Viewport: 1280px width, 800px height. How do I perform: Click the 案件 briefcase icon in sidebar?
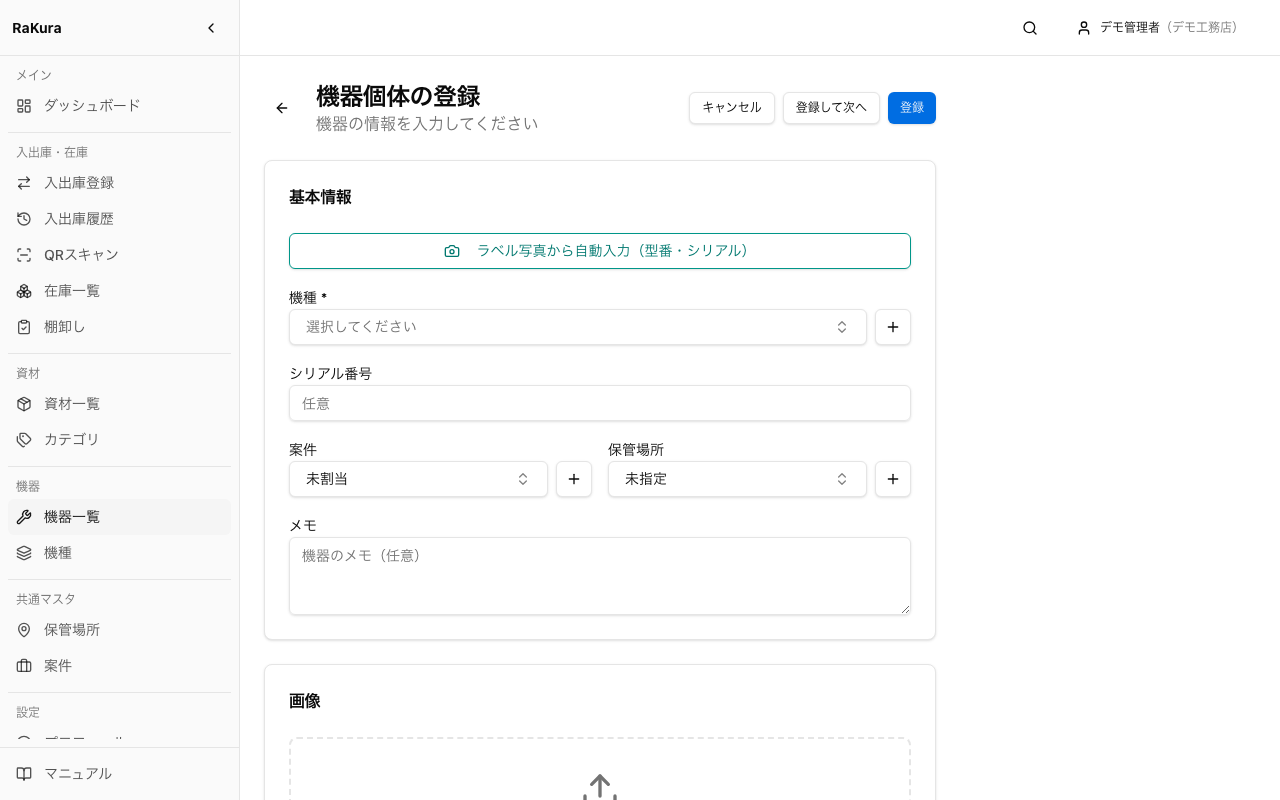[24, 666]
